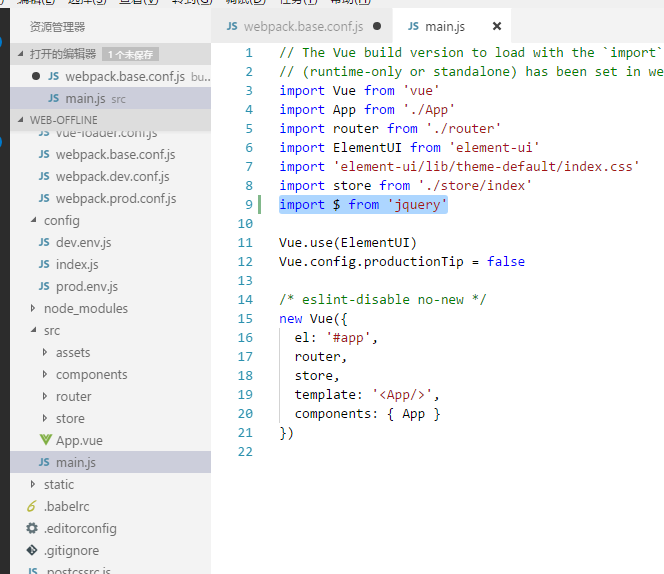This screenshot has height=574, width=664.
Task: Click the Vue icon beside App.vue
Action: (46, 440)
